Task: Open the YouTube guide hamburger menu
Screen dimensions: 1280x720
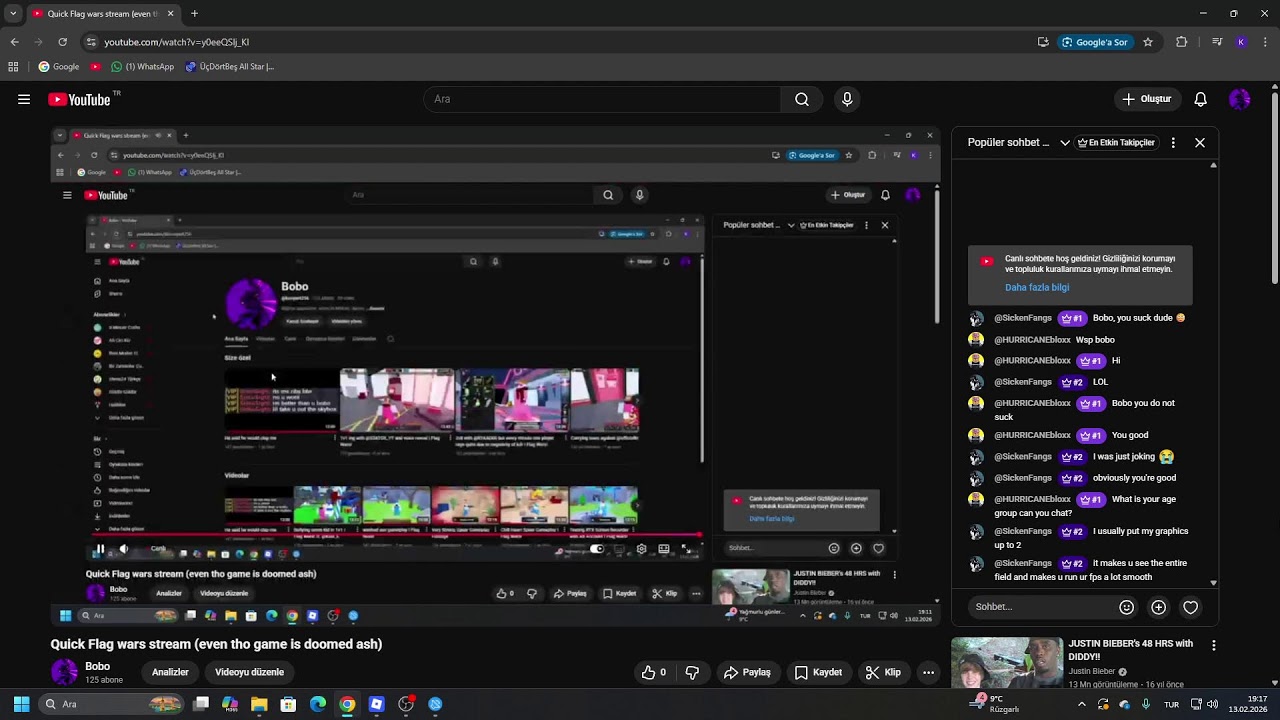Action: pyautogui.click(x=24, y=99)
